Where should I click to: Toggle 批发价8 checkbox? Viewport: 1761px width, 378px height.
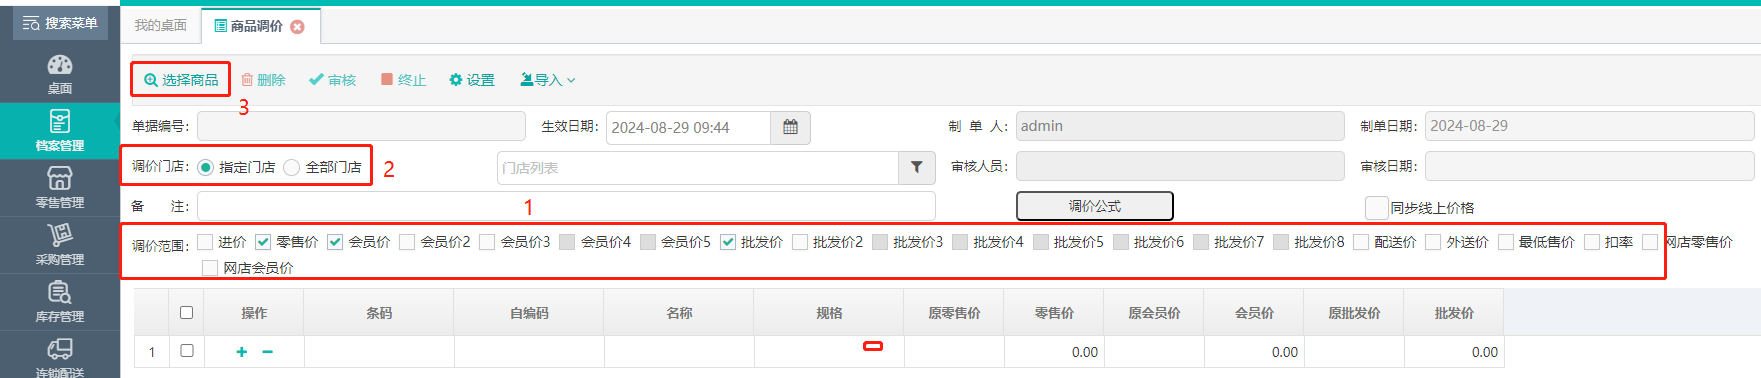(1281, 242)
